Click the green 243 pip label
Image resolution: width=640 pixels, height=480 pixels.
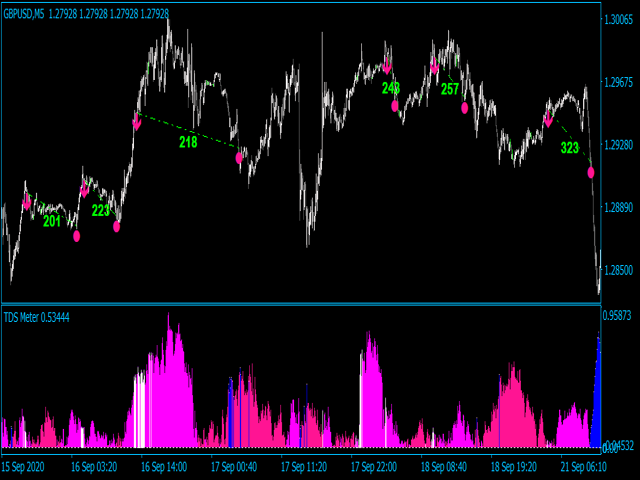pos(391,88)
